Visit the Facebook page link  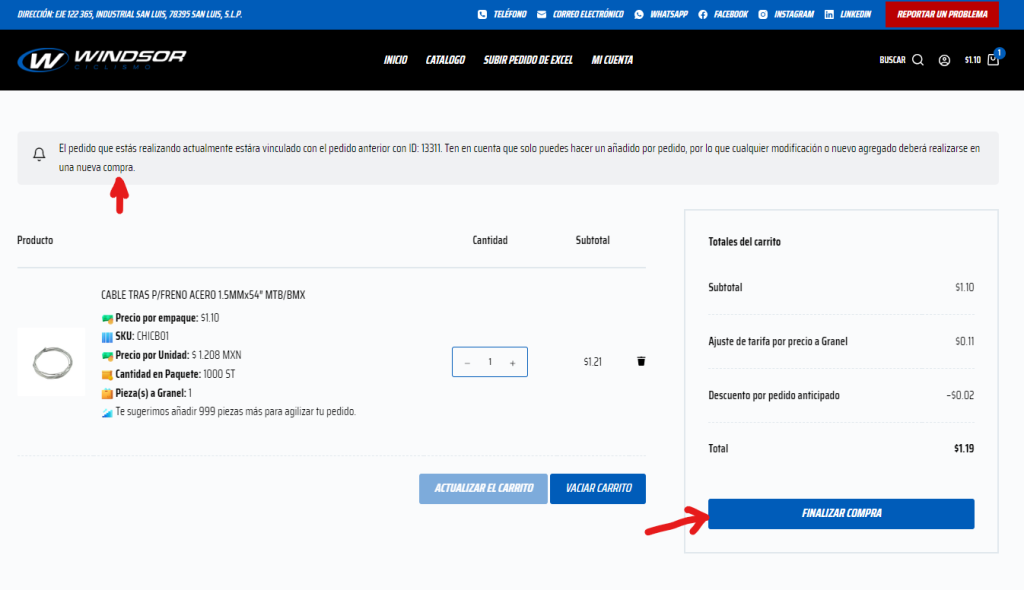pos(723,14)
